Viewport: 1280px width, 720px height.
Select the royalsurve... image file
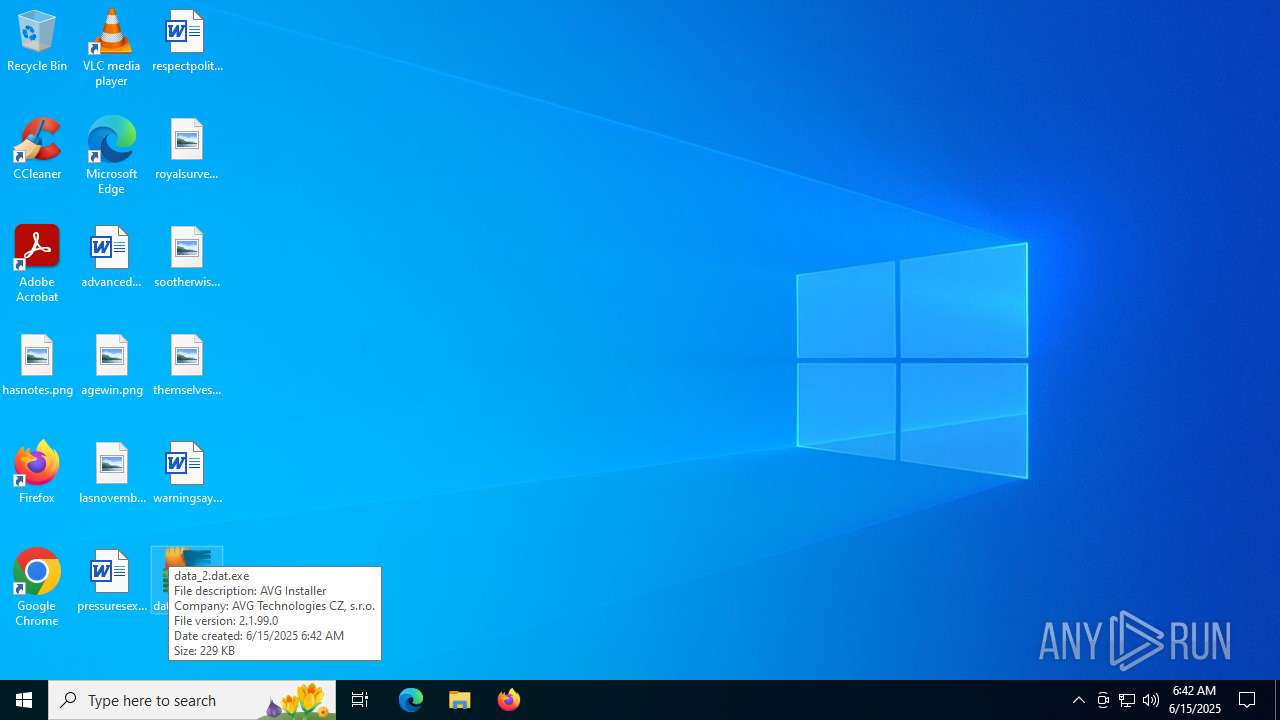click(x=187, y=150)
